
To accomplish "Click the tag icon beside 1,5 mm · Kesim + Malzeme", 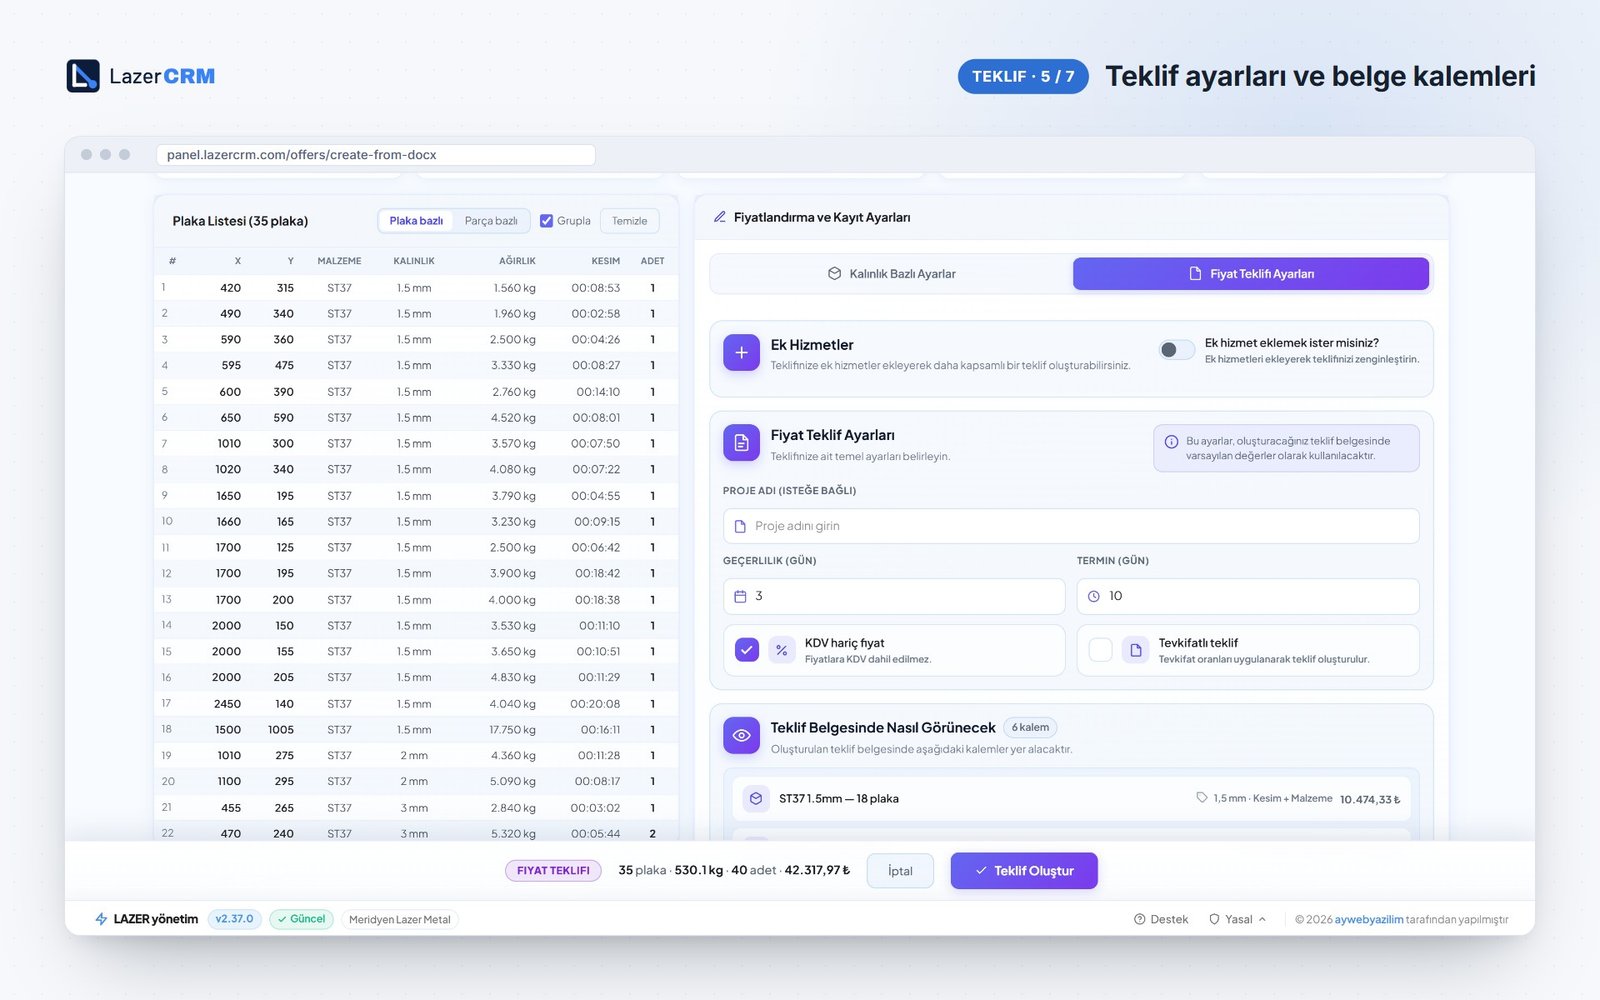I will (x=1202, y=798).
